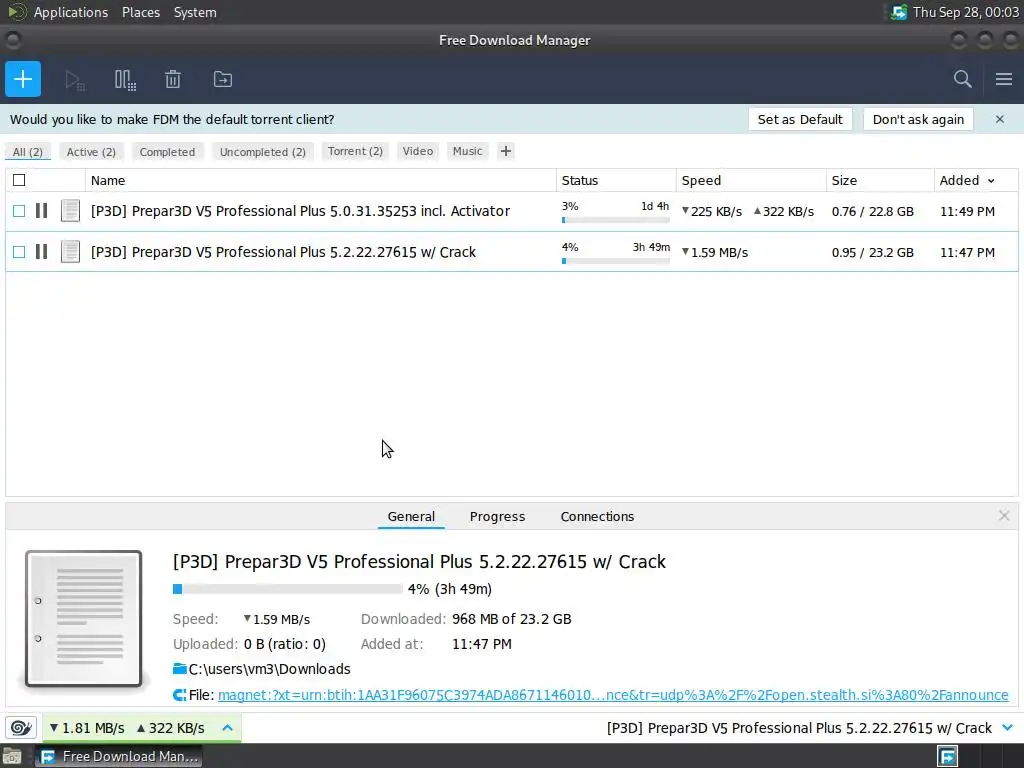The height and width of the screenshot is (768, 1024).
Task: Filter by Uncompleted (2)
Action: coord(263,152)
